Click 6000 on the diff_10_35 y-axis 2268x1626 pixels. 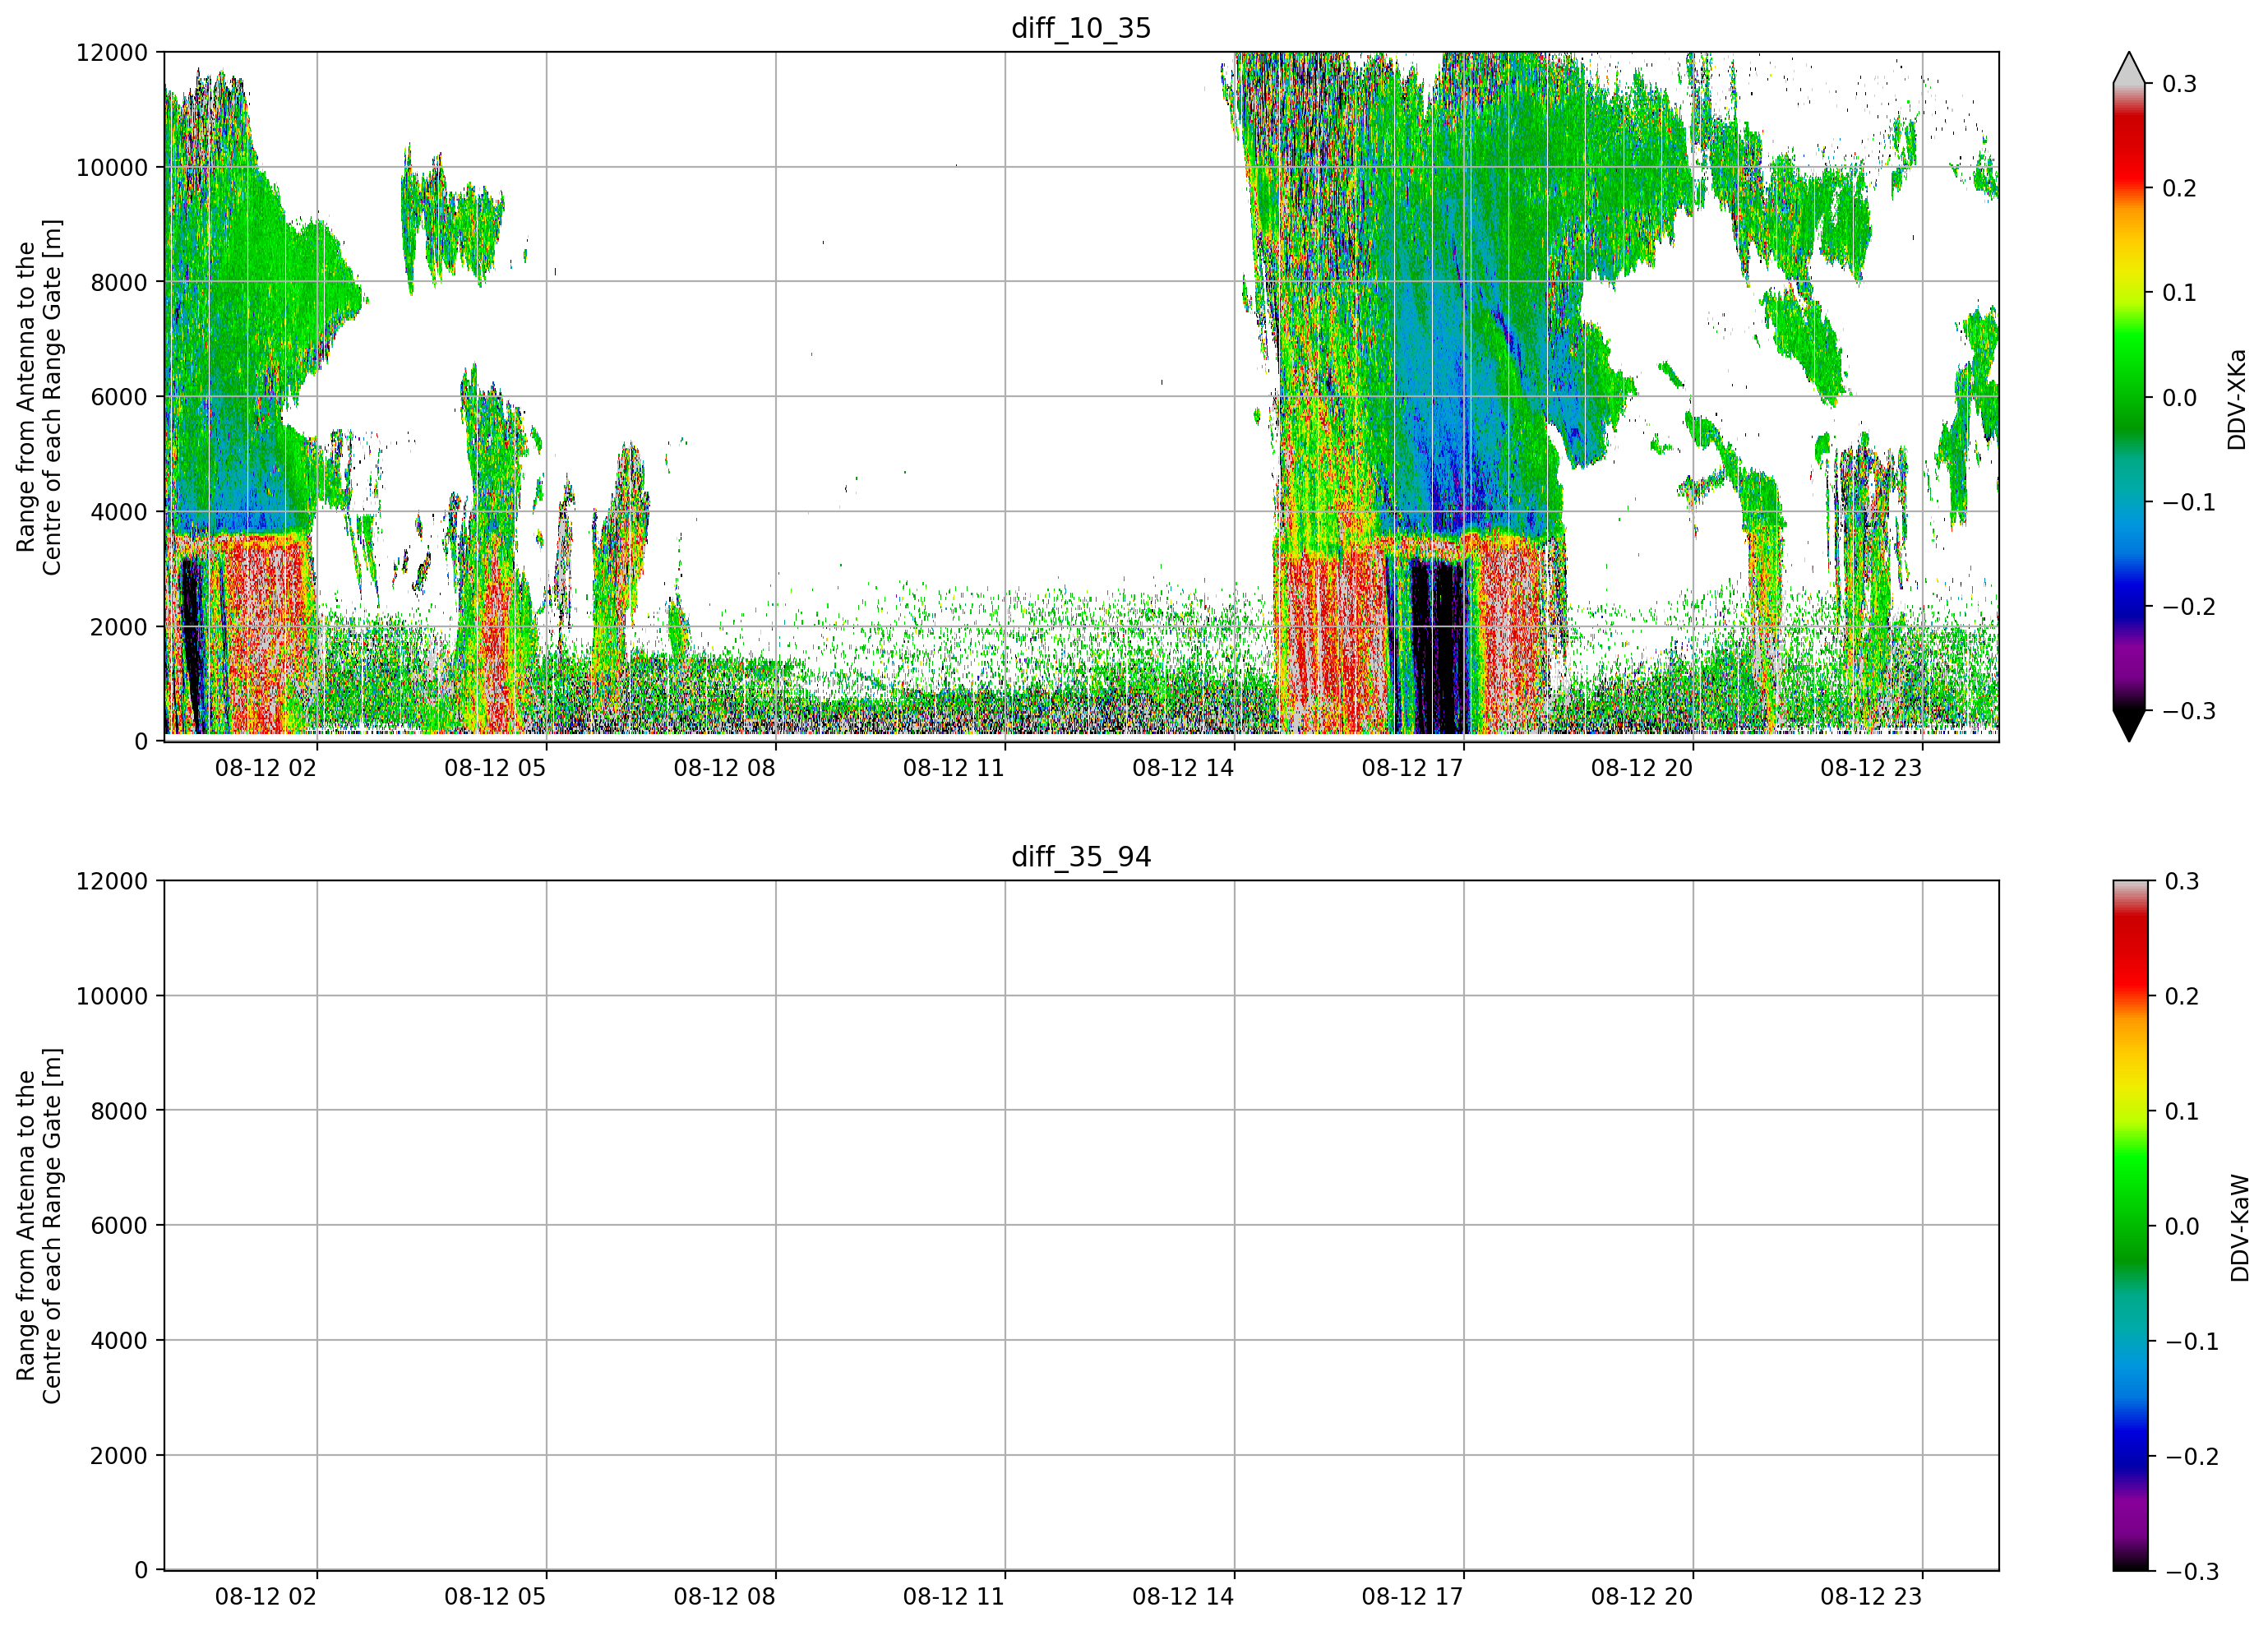(119, 397)
